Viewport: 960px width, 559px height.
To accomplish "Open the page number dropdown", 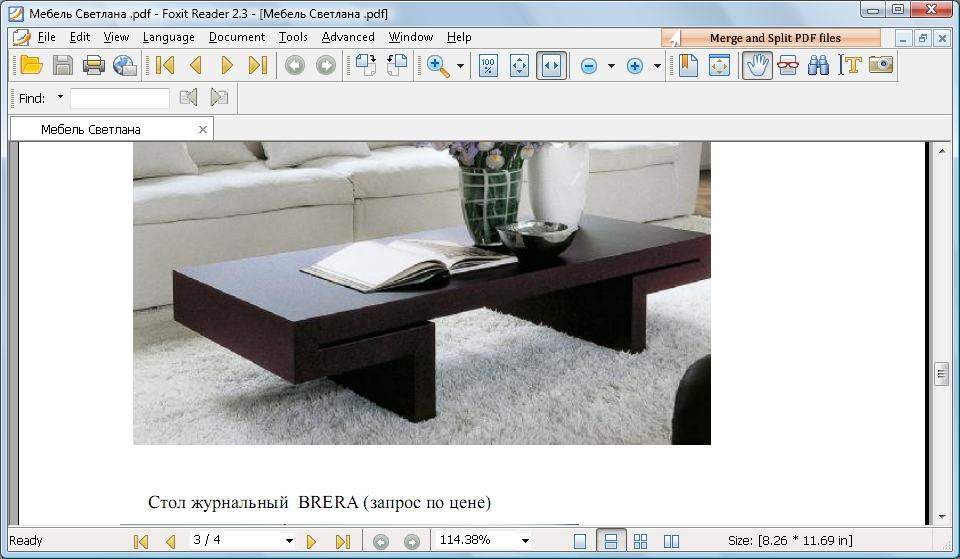I will 289,541.
